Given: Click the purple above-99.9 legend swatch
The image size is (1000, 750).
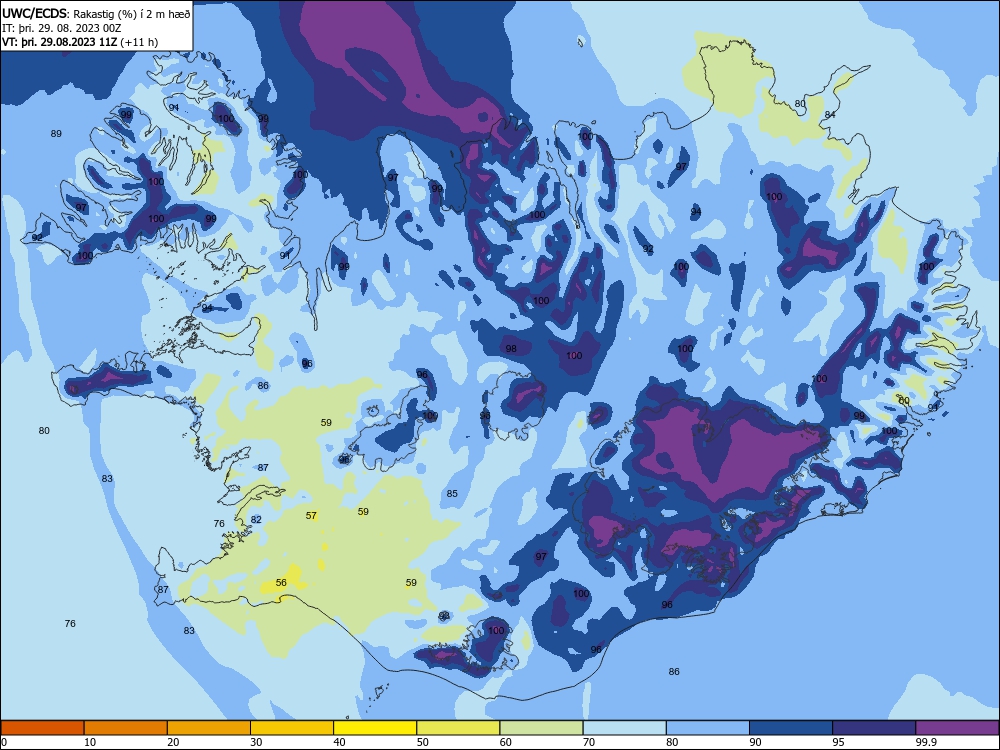Looking at the screenshot, I should point(957,728).
